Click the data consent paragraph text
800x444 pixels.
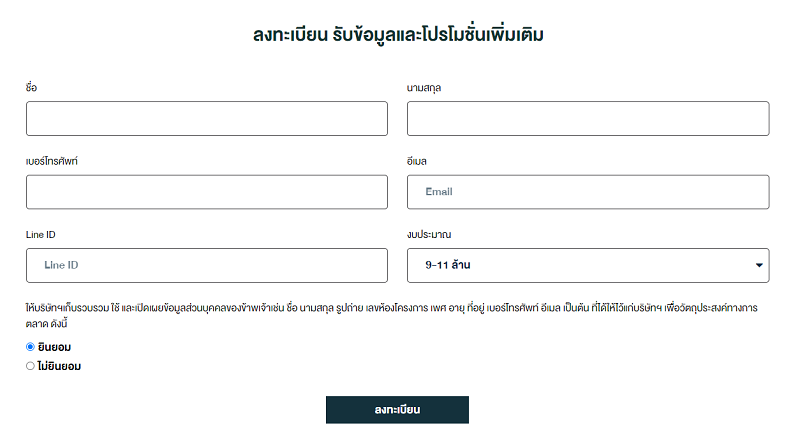(391, 315)
